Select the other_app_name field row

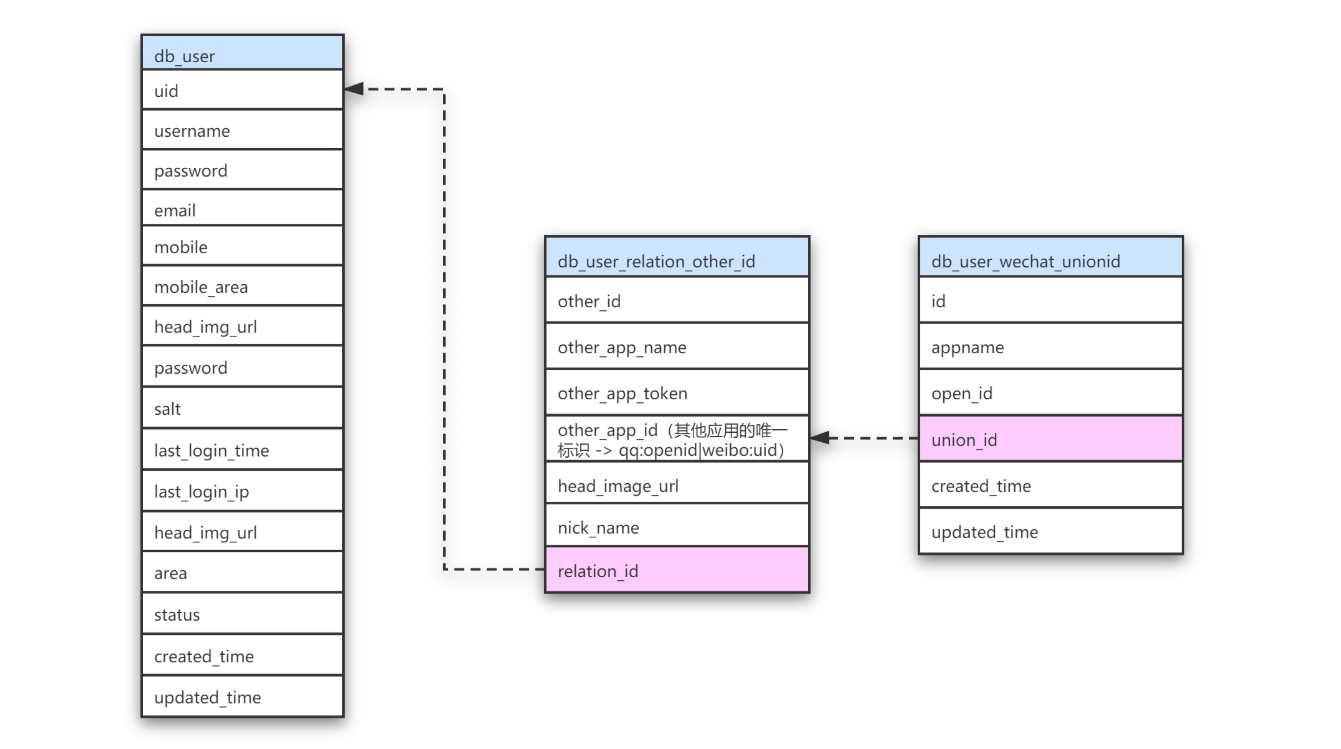[676, 347]
